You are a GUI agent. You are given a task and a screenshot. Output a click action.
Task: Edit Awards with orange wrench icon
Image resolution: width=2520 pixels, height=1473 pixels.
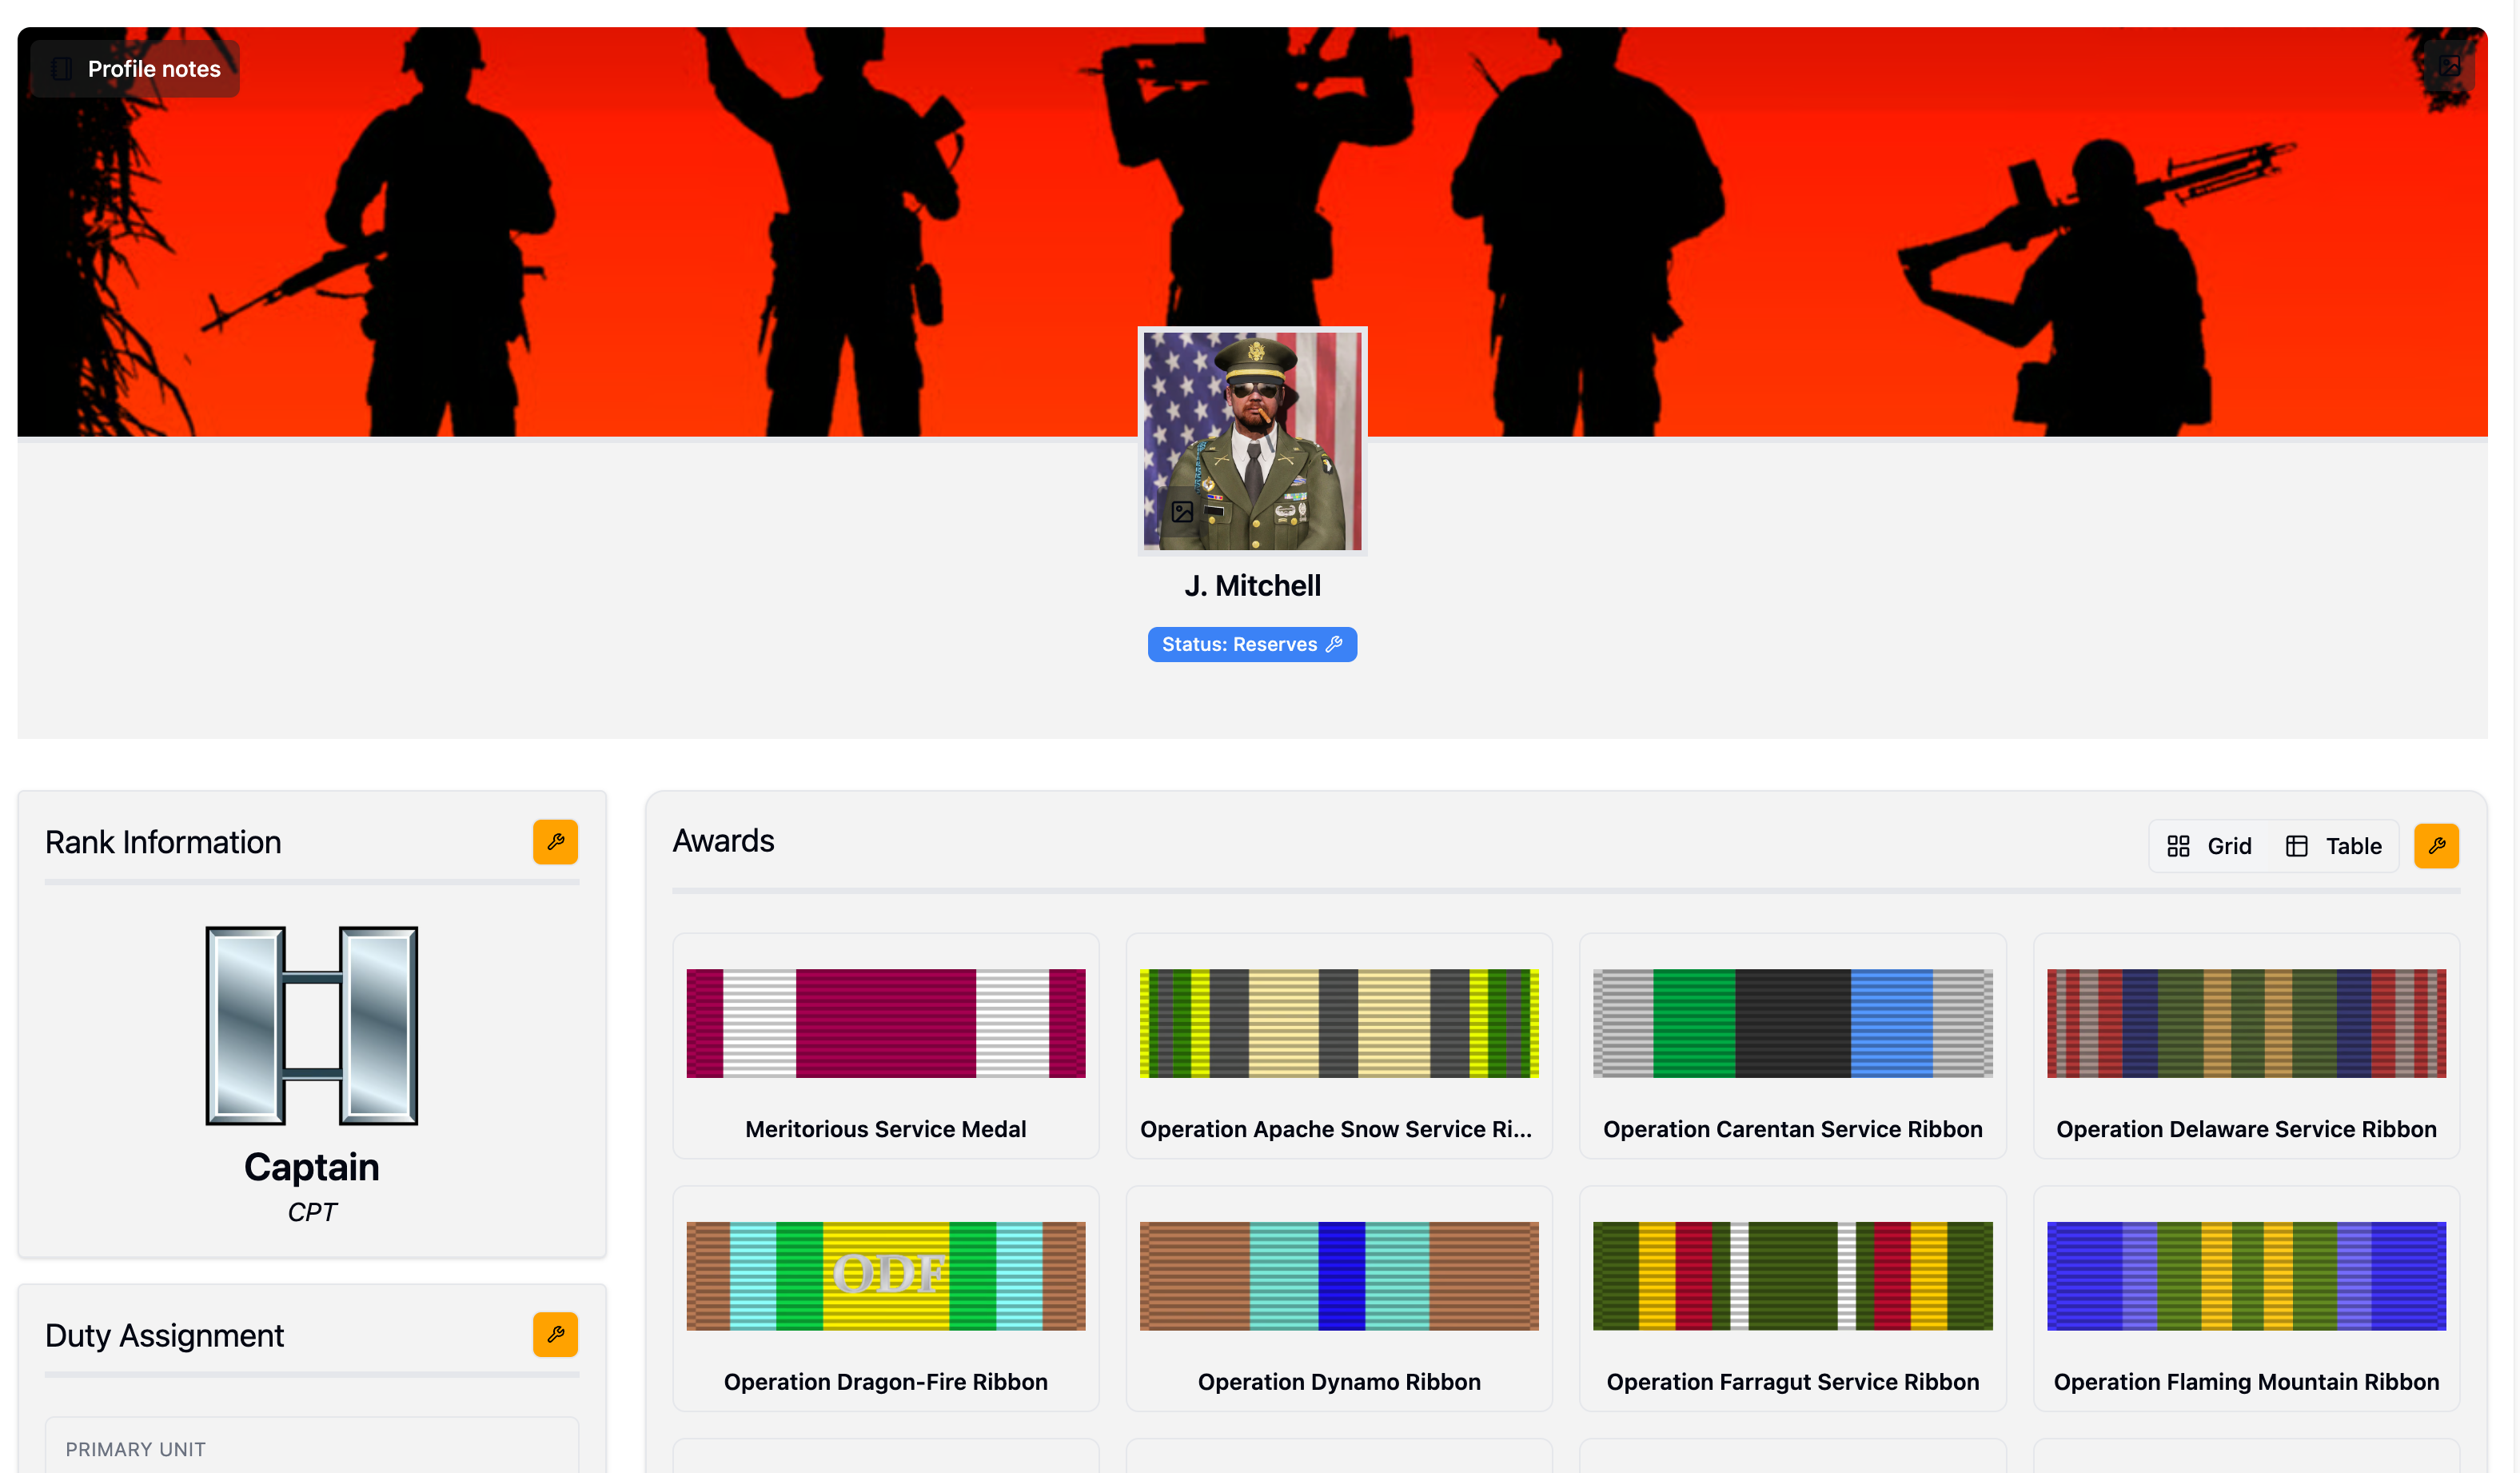[2436, 846]
